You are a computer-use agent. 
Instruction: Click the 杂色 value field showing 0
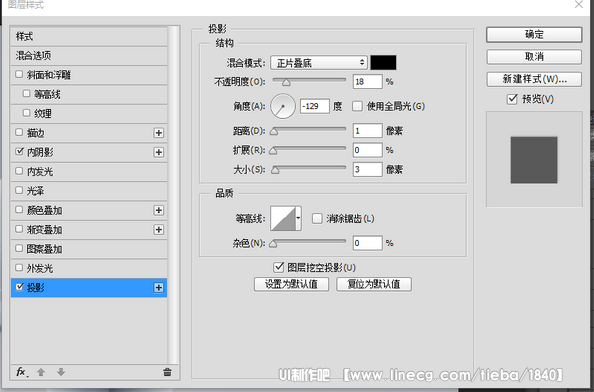click(367, 243)
